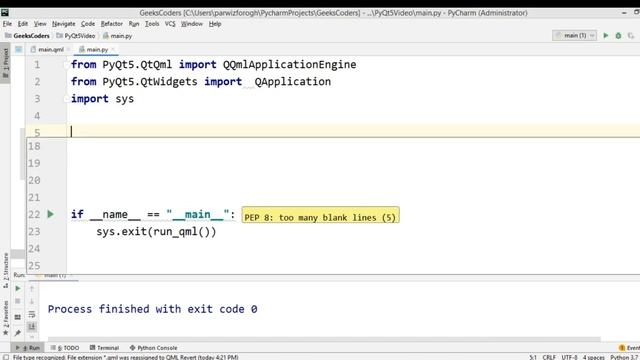
Task: Click the up-the-stack-trace arrow in Run panel
Action: (x=32, y=289)
